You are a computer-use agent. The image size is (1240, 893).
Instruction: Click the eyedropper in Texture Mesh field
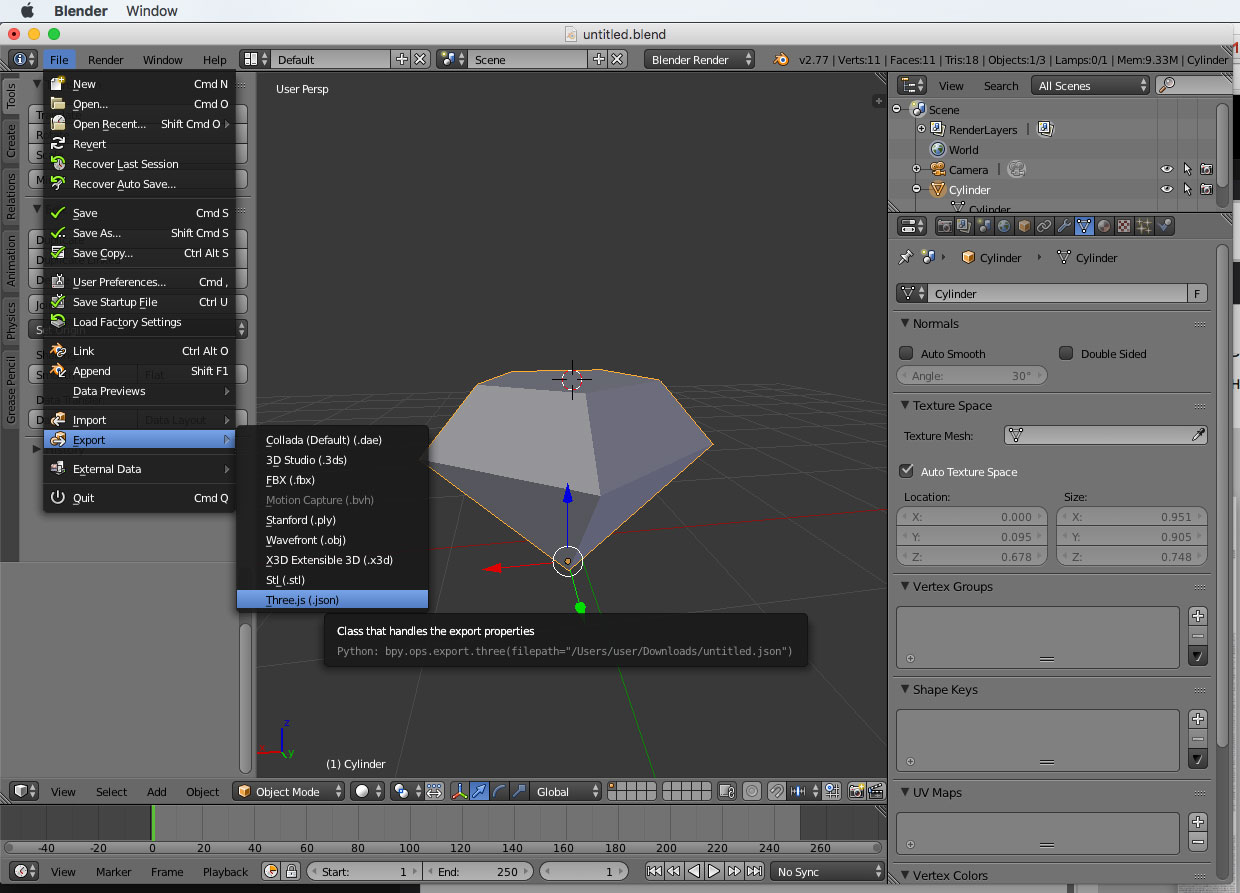pos(1198,435)
